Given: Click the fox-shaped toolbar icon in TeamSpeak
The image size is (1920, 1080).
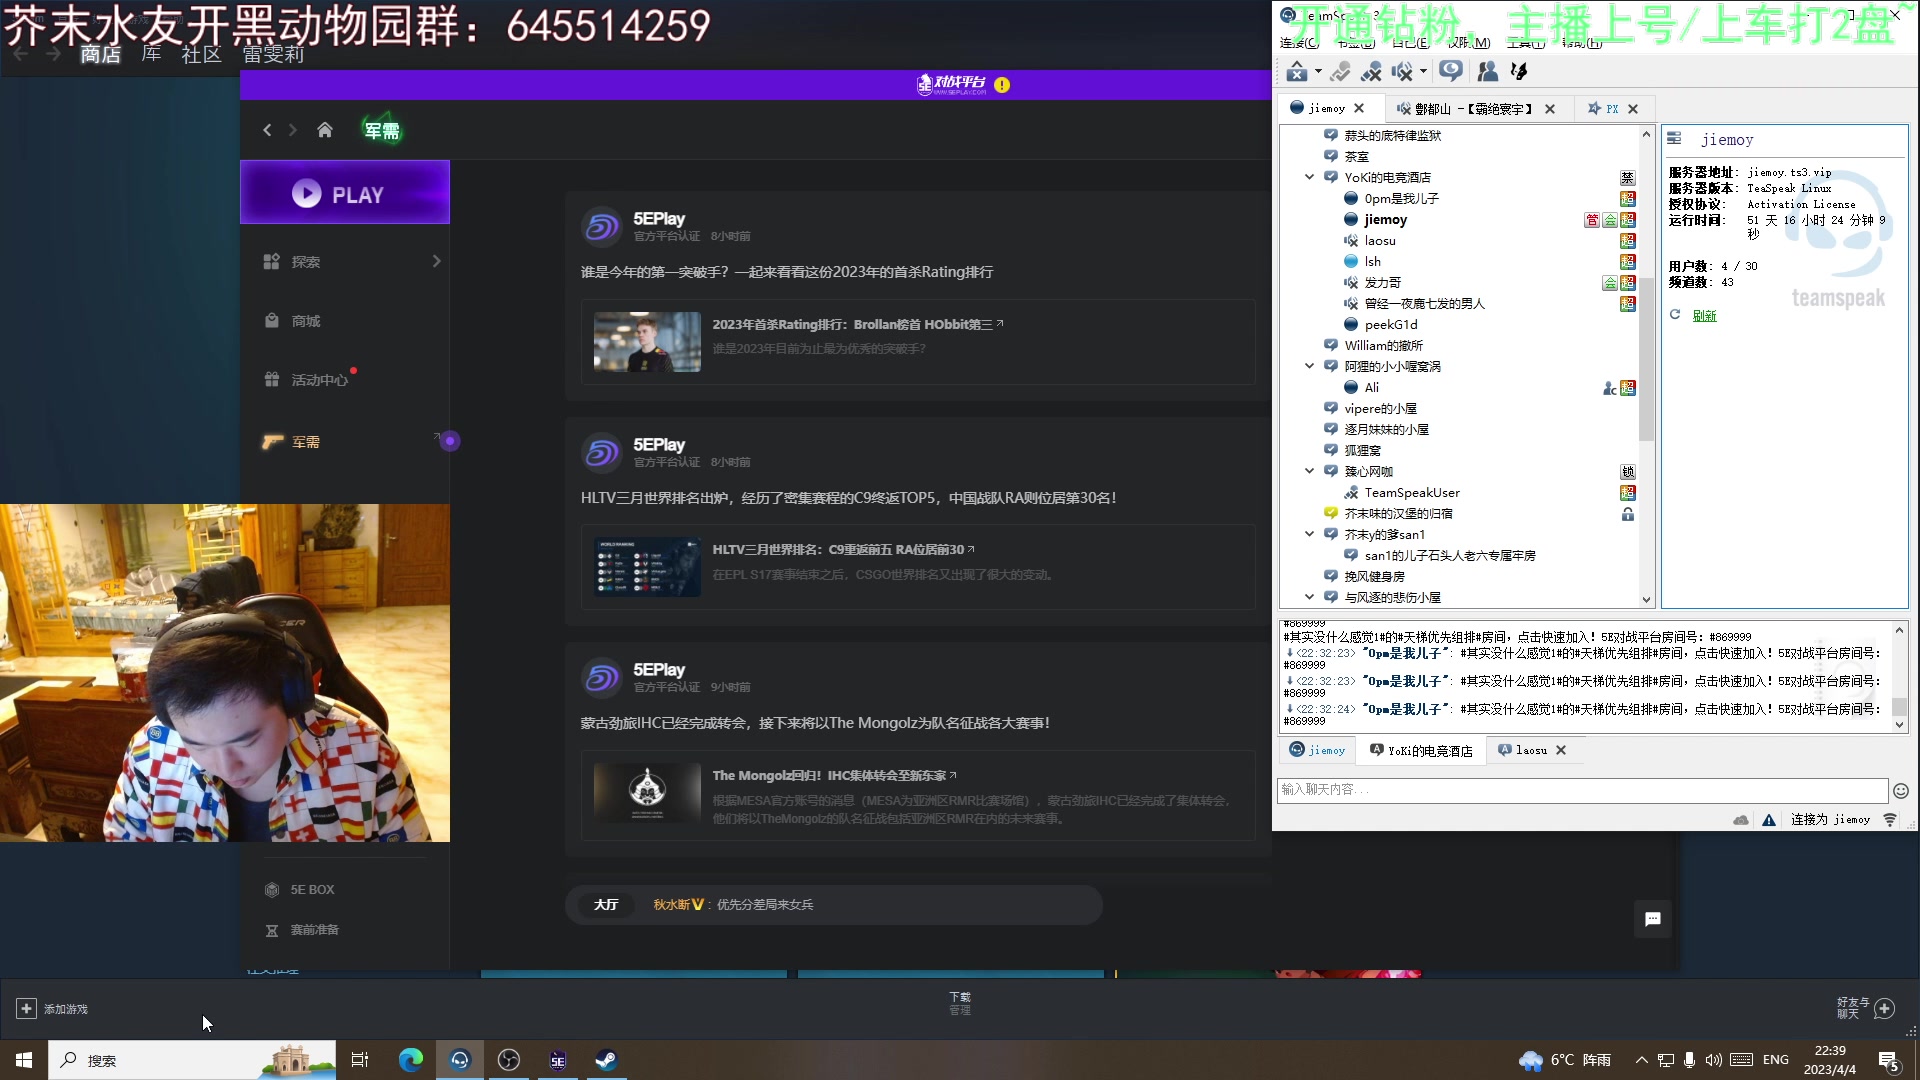Looking at the screenshot, I should click(x=1519, y=71).
